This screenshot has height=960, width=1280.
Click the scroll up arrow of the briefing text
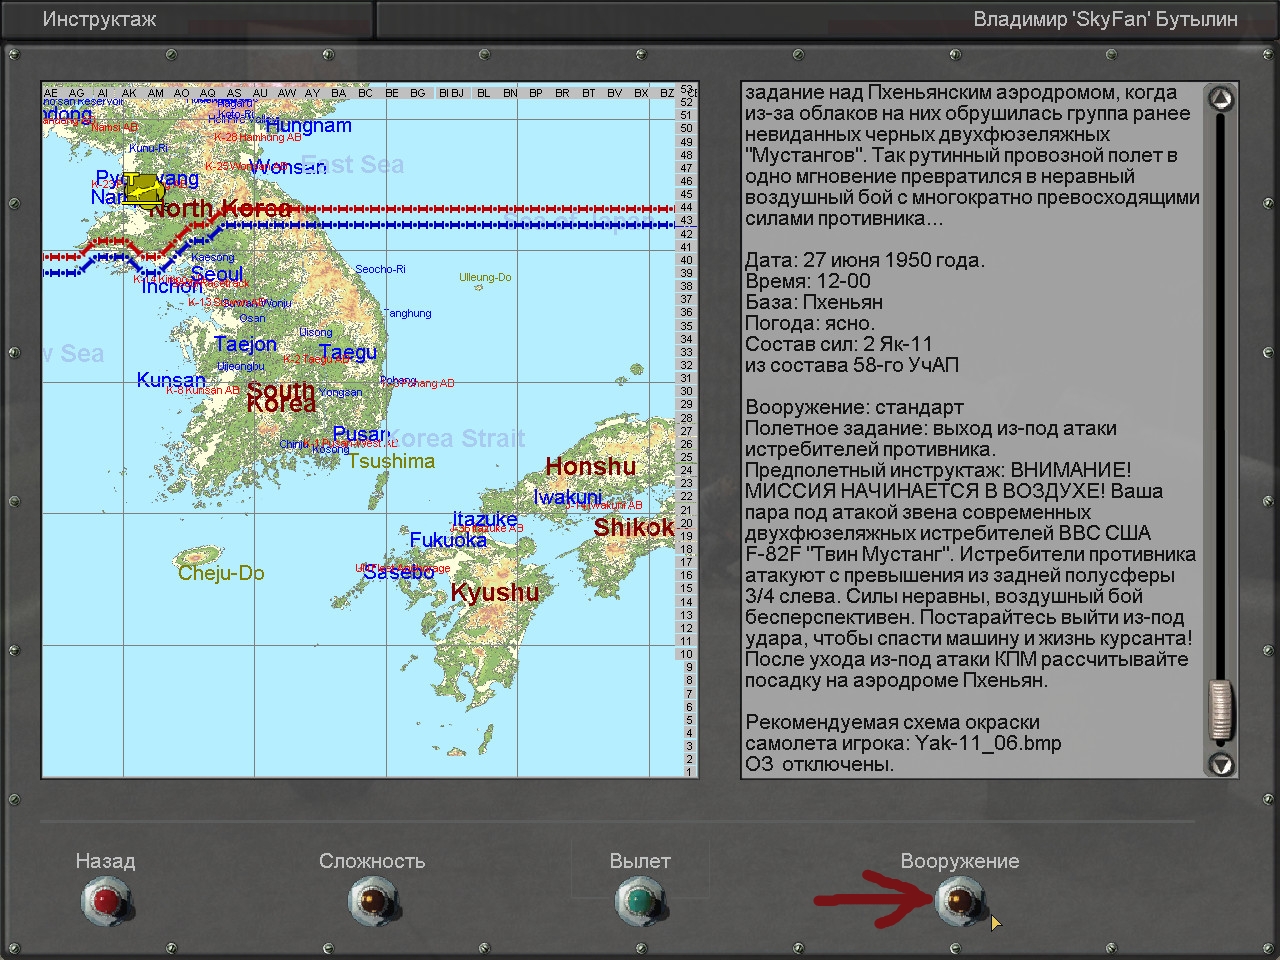click(x=1221, y=99)
